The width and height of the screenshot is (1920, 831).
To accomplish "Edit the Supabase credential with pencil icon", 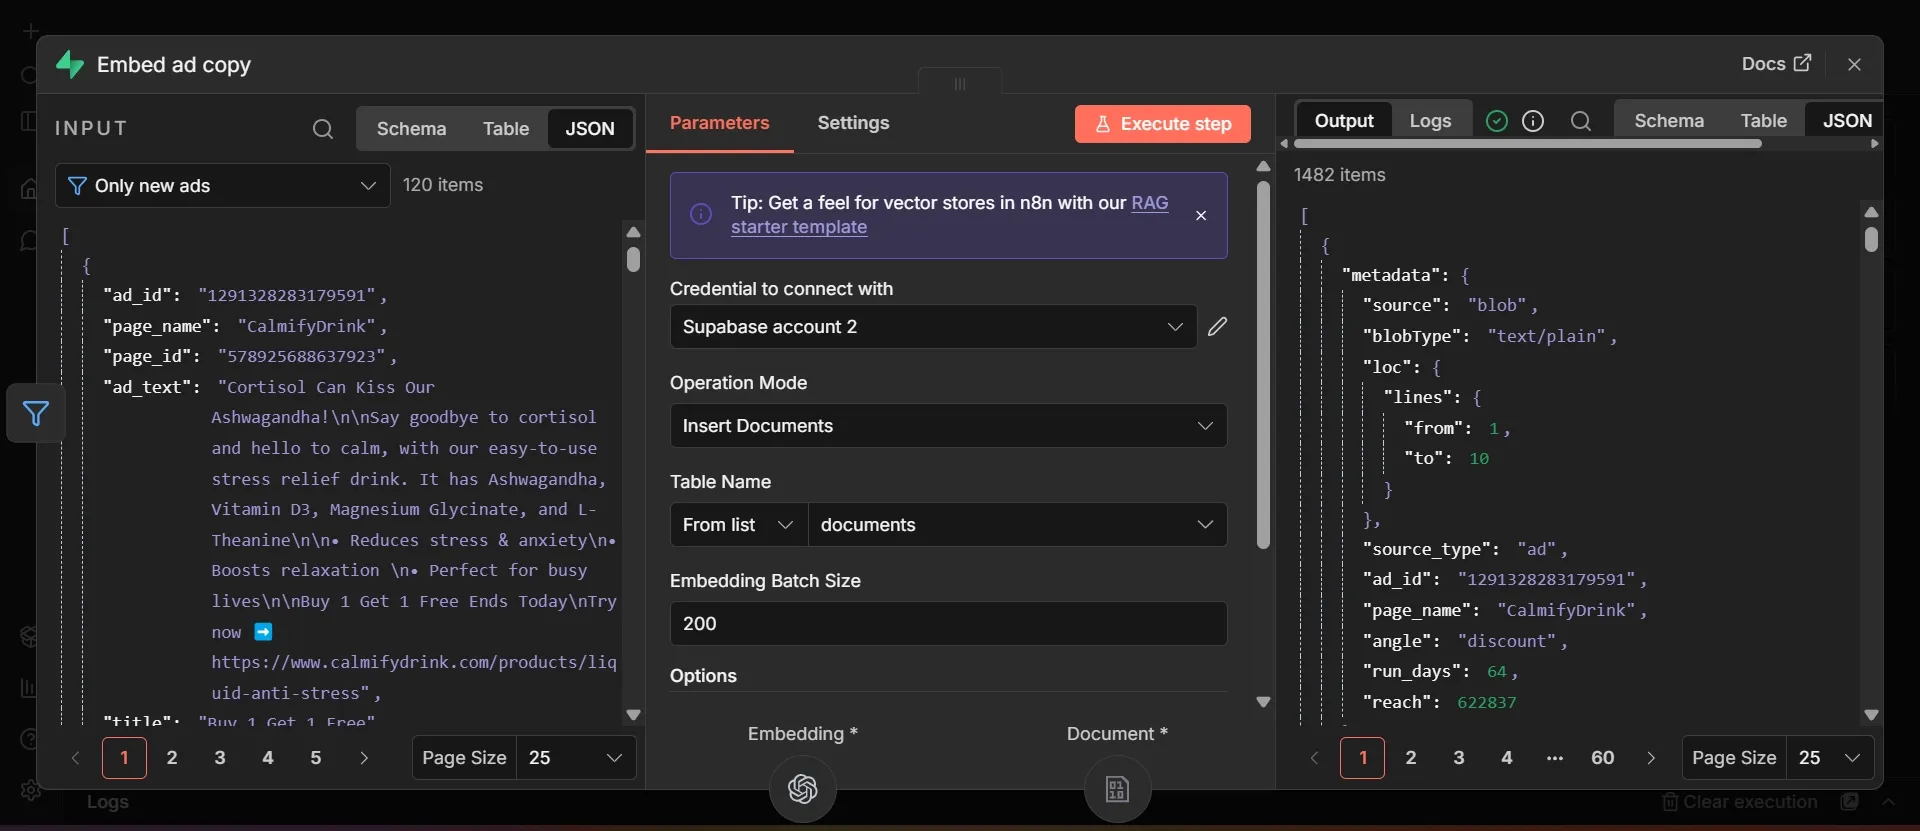I will pos(1217,327).
